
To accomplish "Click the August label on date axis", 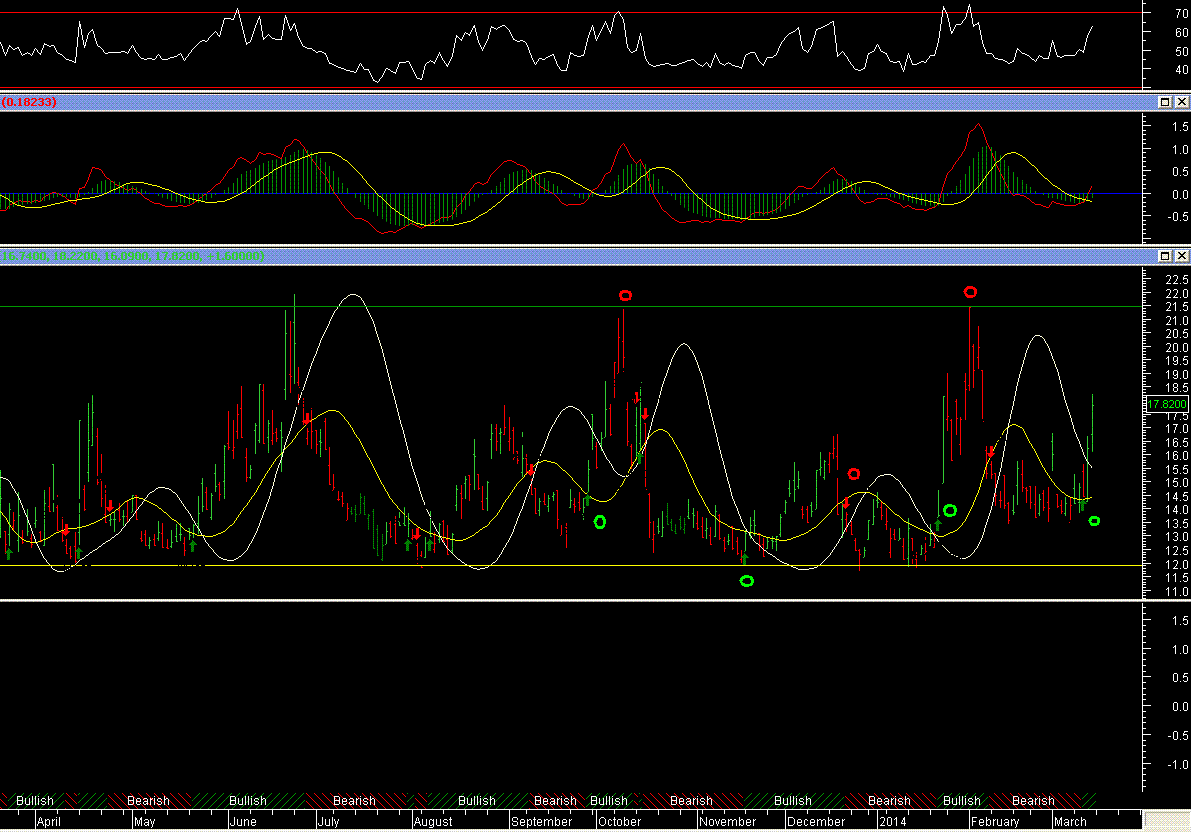I will pyautogui.click(x=434, y=821).
